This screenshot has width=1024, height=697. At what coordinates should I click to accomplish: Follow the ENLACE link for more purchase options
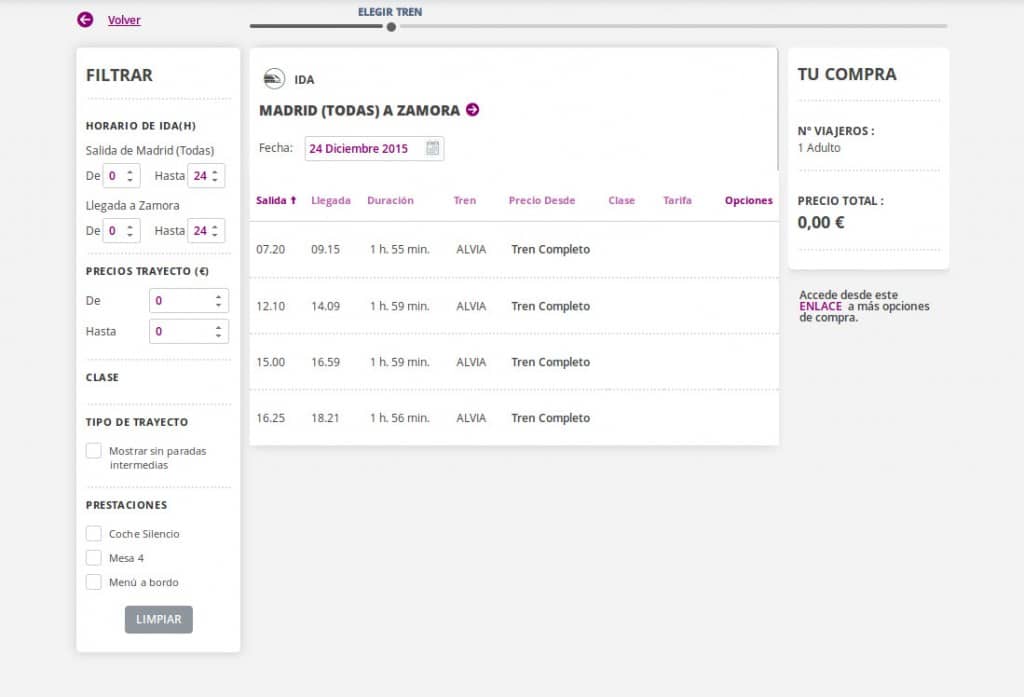(820, 306)
